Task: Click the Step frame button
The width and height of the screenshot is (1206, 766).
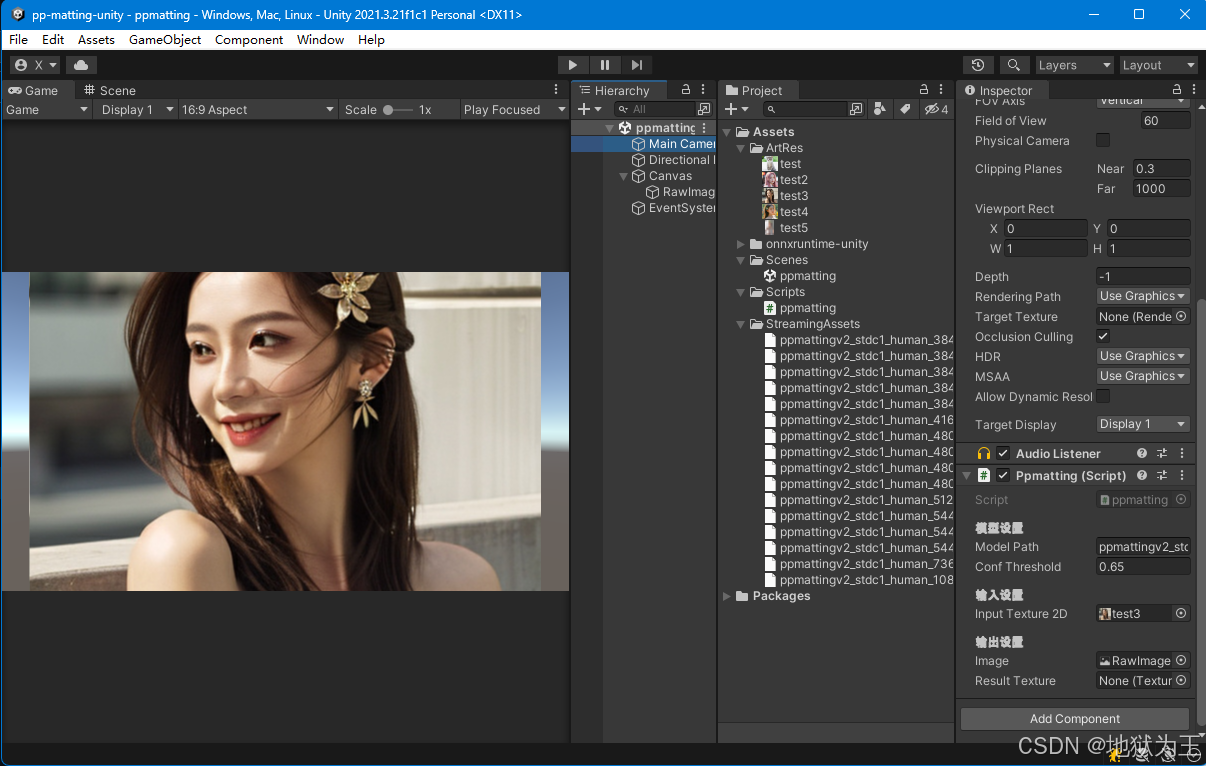Action: [x=637, y=65]
